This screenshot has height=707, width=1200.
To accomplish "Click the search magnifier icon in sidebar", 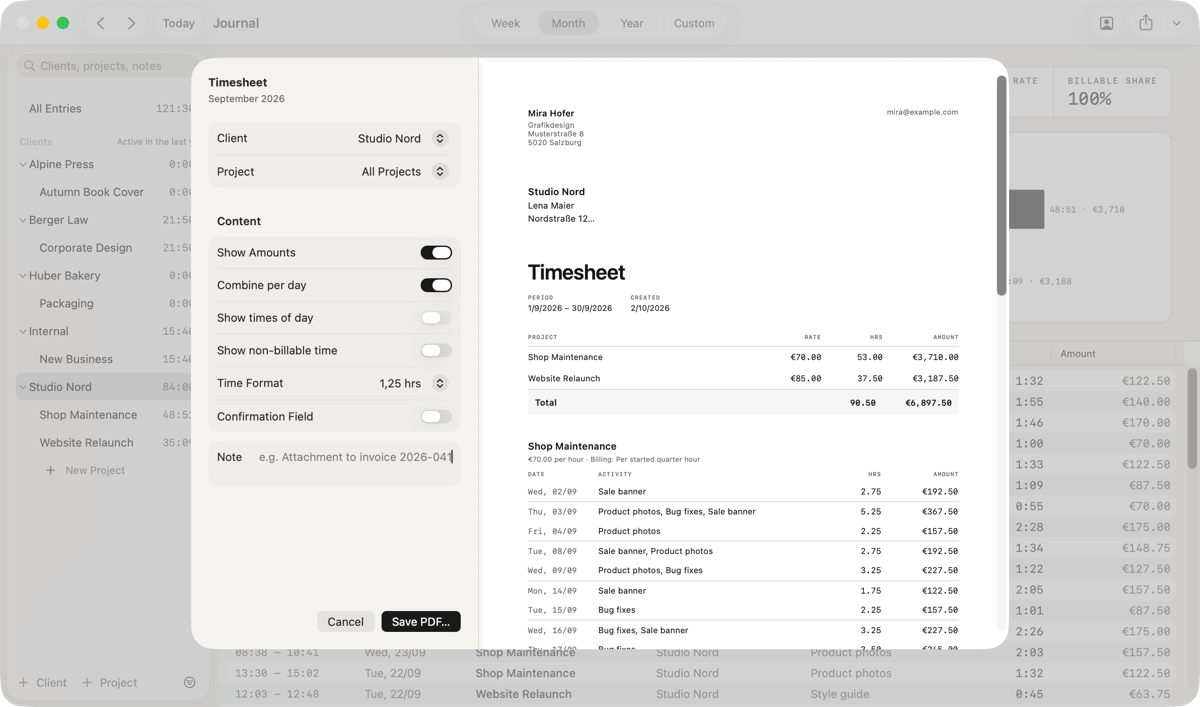I will click(x=29, y=66).
